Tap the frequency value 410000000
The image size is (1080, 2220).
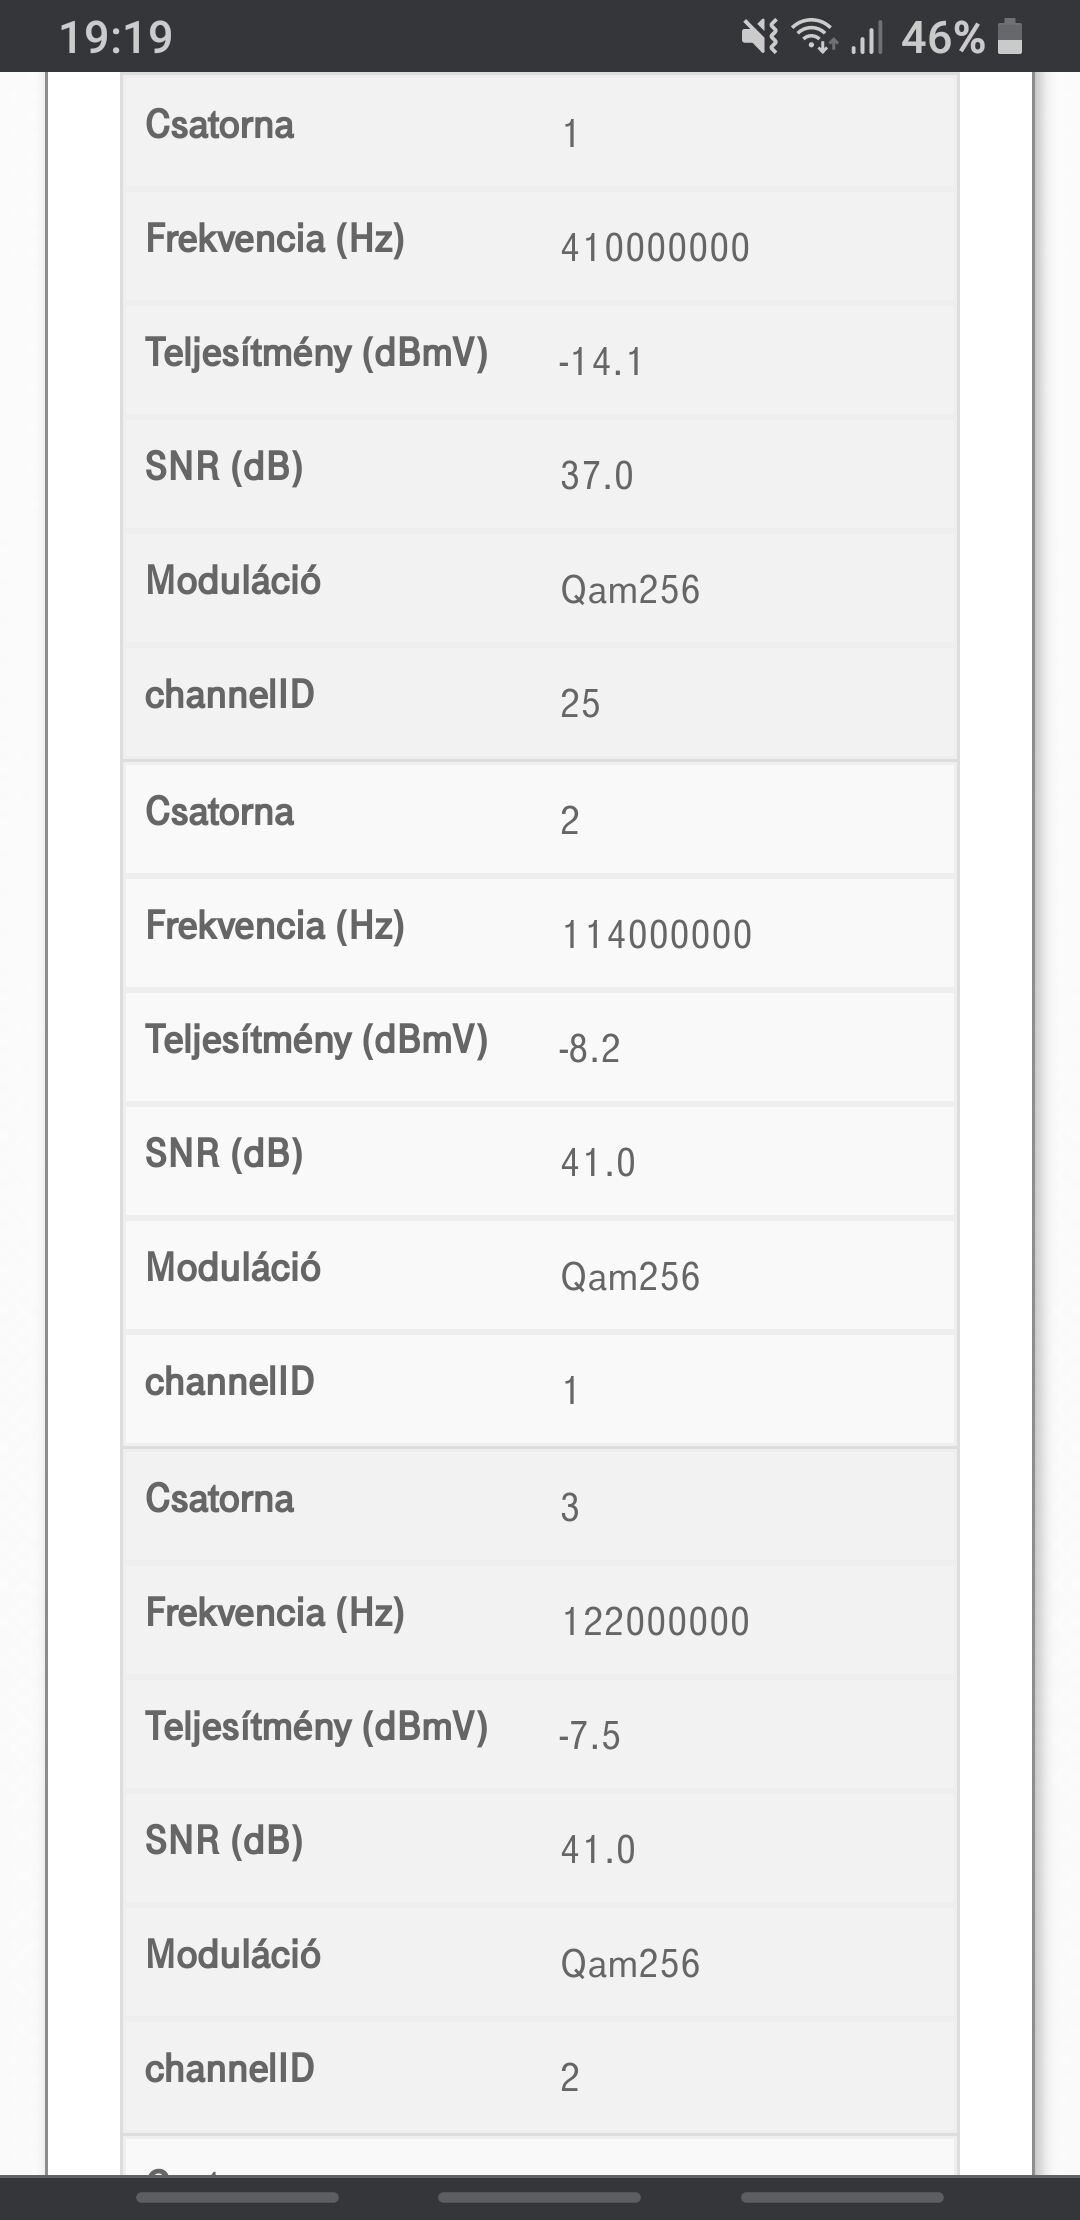pyautogui.click(x=655, y=248)
